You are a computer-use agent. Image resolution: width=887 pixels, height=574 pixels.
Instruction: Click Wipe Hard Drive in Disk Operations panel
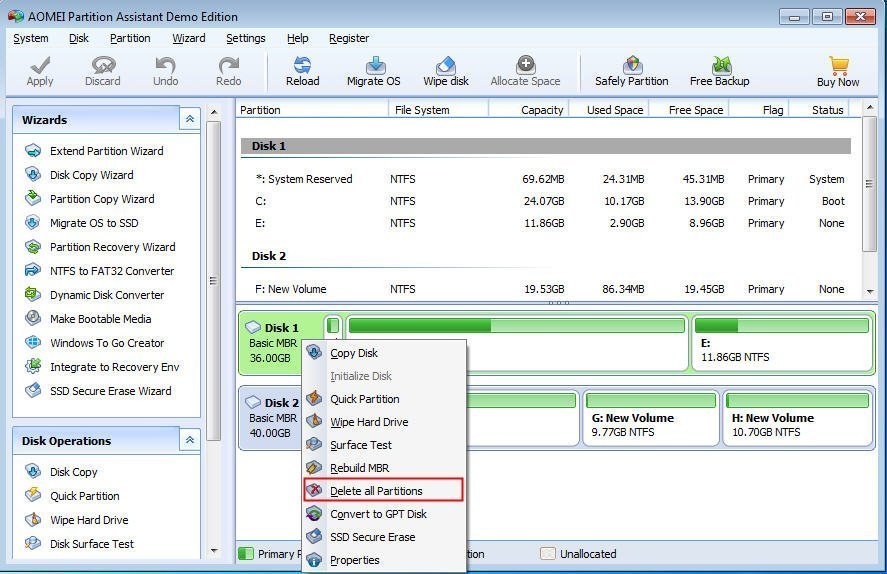[x=76, y=520]
